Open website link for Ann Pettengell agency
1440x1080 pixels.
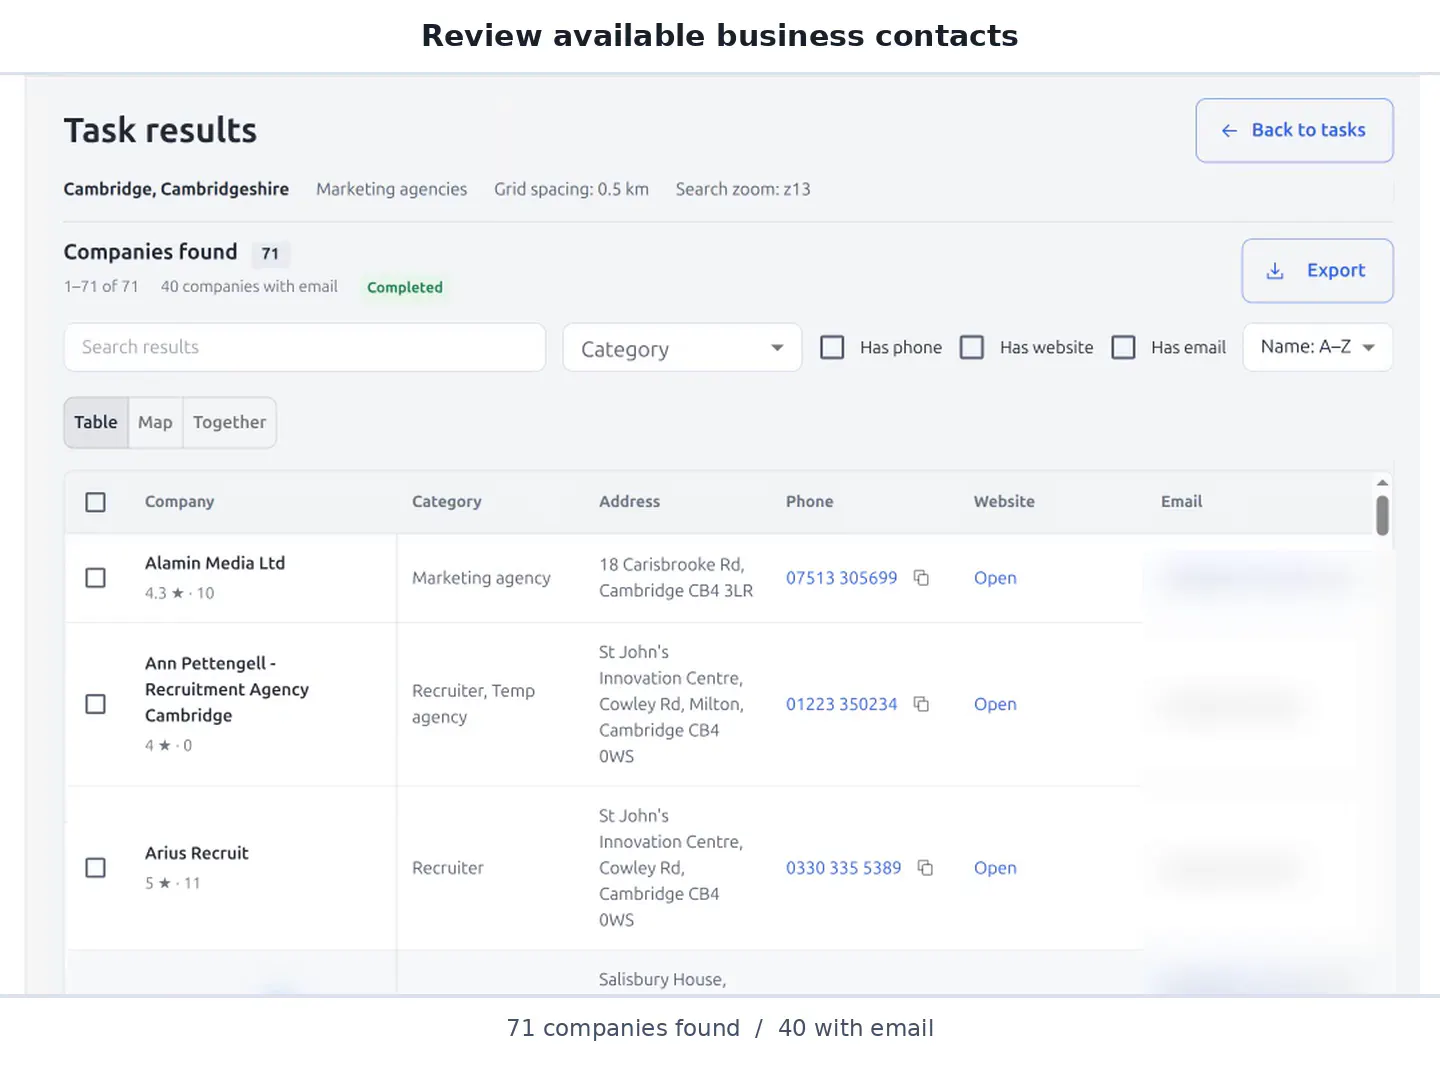tap(995, 704)
